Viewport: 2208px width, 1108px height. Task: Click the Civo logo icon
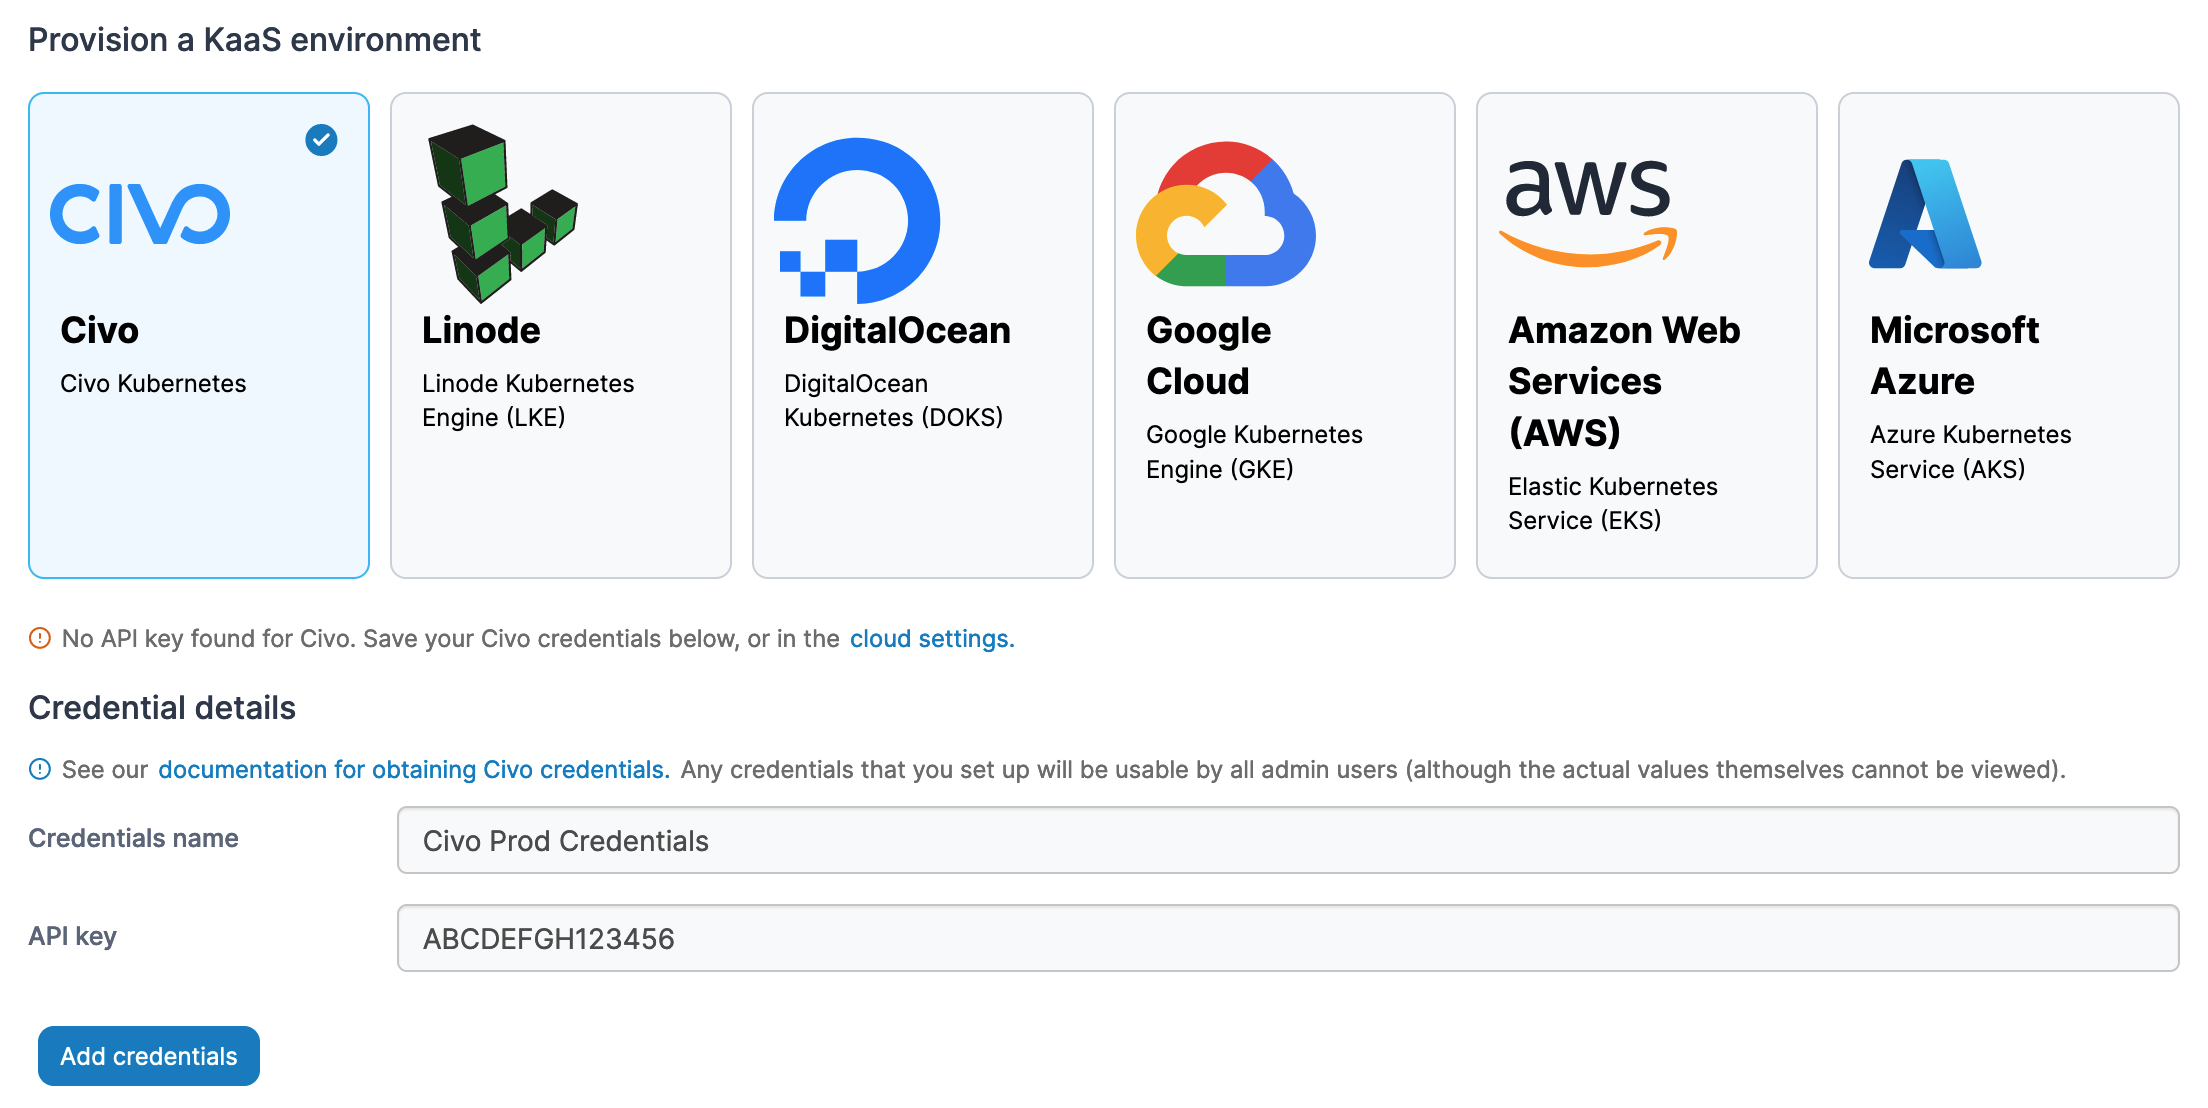coord(140,214)
